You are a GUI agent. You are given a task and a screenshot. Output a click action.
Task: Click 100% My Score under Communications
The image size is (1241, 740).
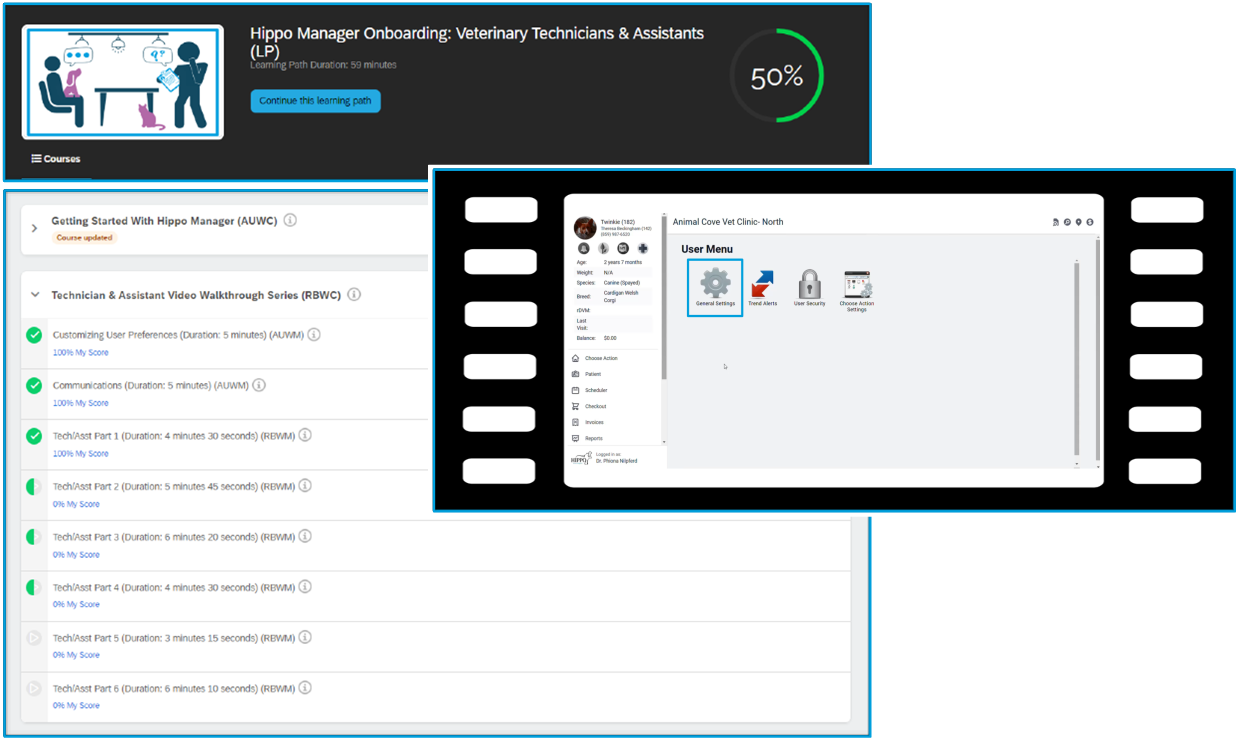81,403
